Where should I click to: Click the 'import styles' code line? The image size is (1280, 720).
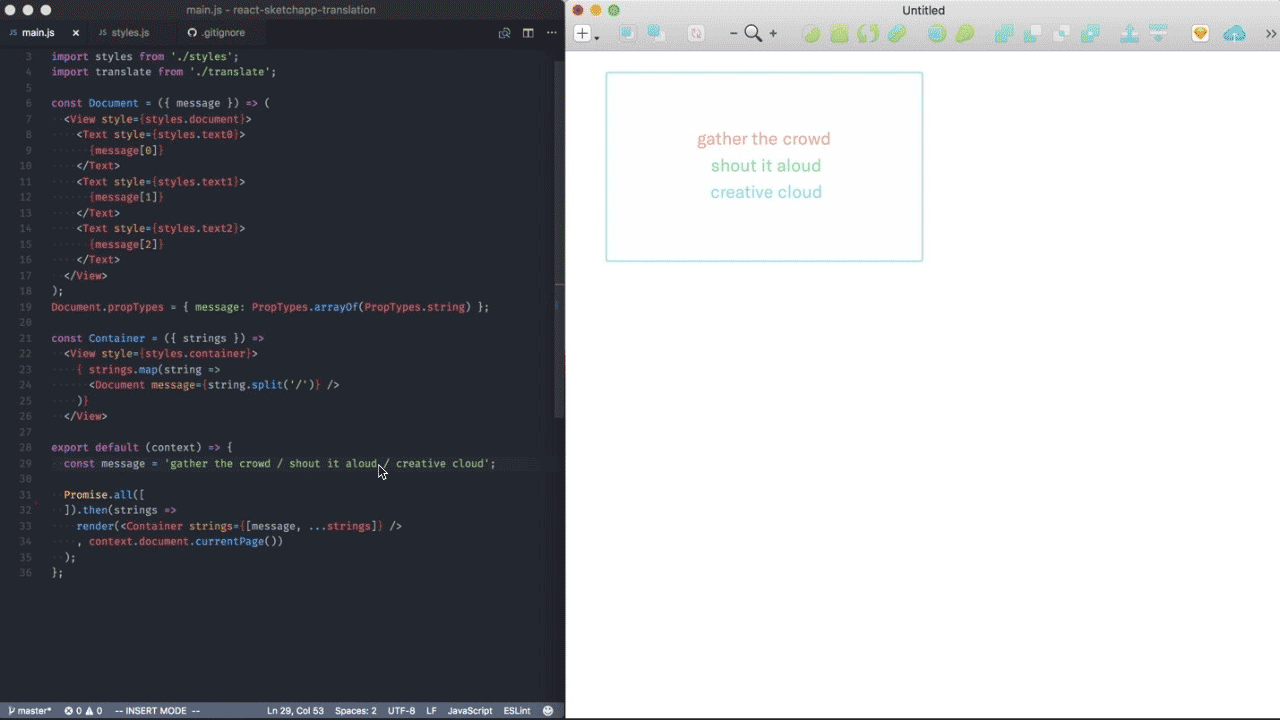point(145,56)
